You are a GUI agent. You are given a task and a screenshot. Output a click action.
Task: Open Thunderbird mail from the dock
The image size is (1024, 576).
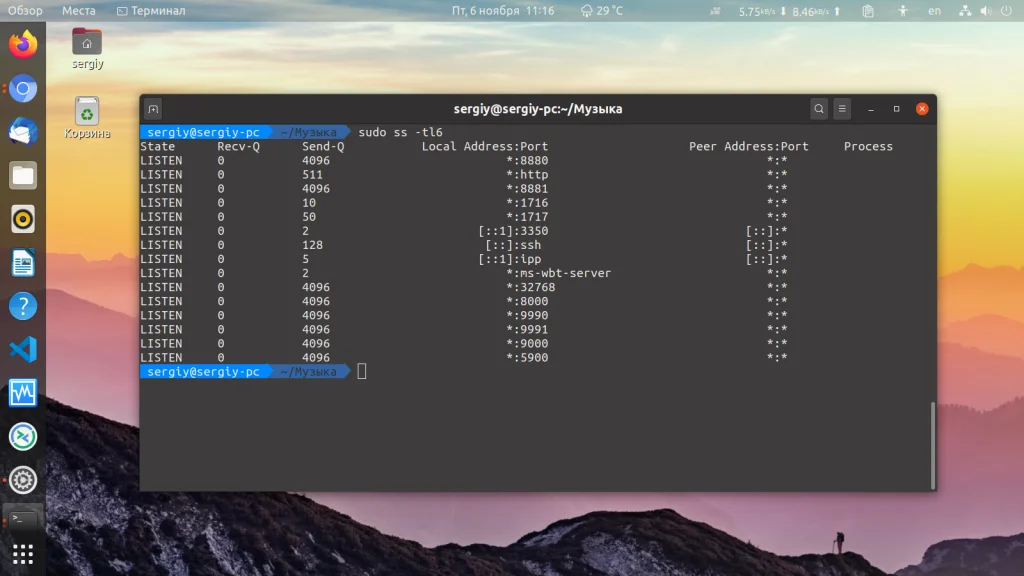point(23,132)
